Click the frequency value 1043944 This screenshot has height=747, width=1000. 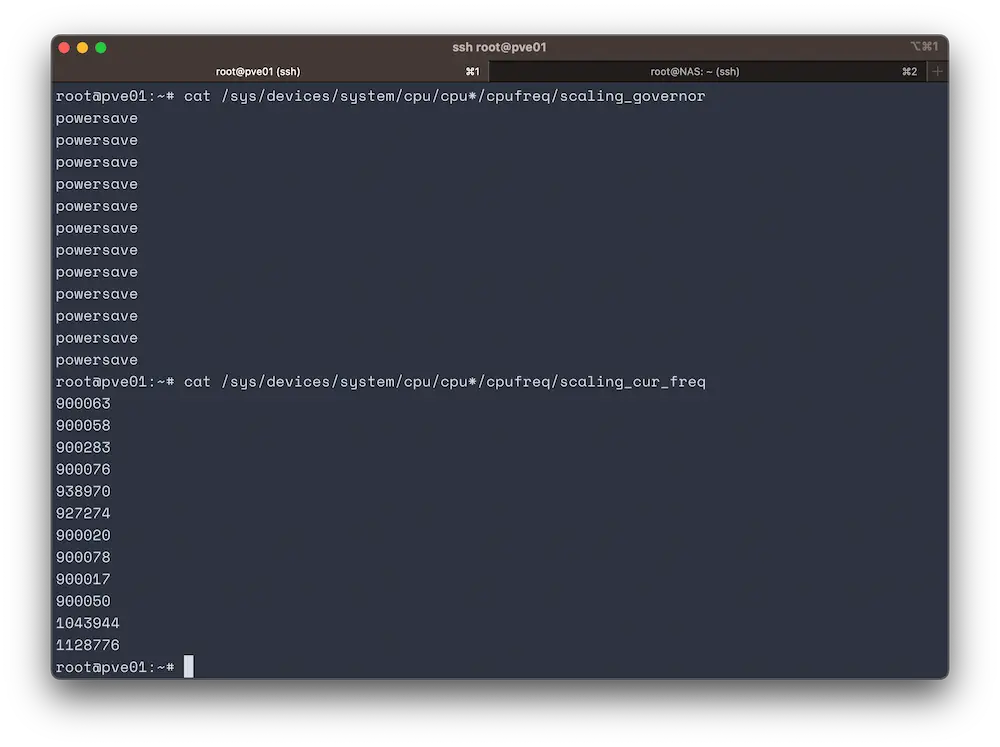tap(88, 623)
